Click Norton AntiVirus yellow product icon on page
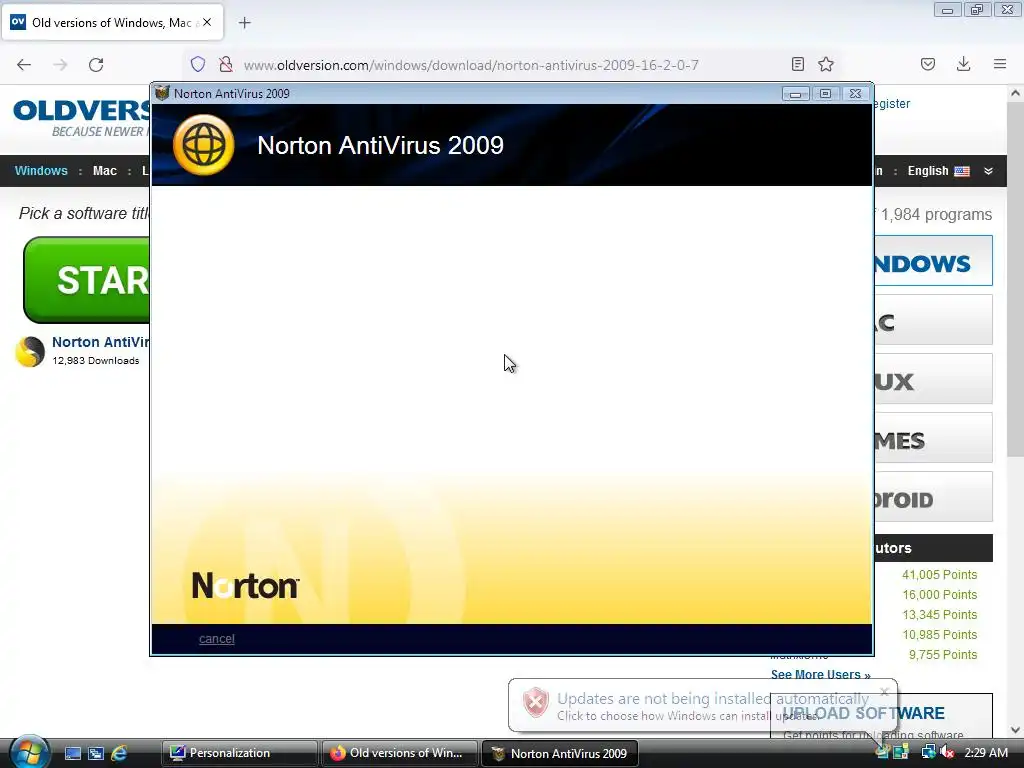The image size is (1024, 768). (30, 351)
